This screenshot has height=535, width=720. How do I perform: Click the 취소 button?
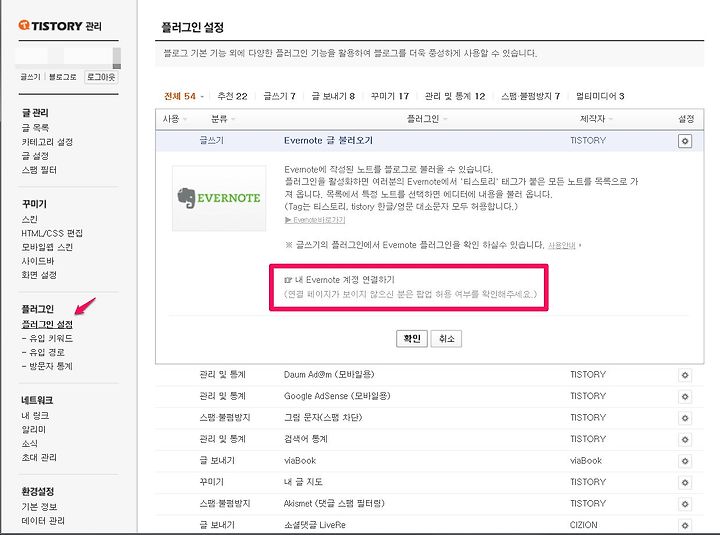446,339
